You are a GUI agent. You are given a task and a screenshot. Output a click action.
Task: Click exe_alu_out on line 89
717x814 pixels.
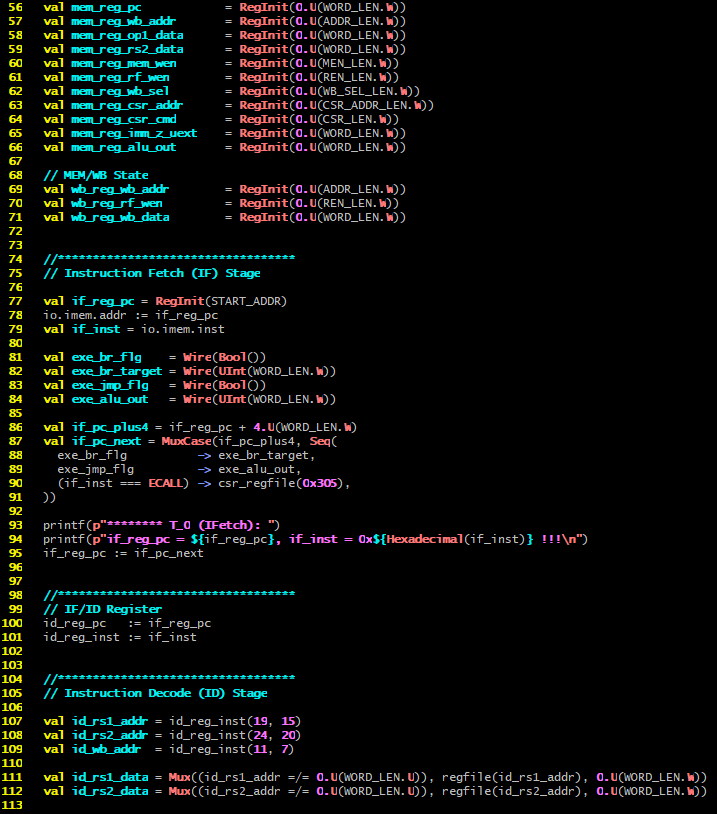[256, 470]
